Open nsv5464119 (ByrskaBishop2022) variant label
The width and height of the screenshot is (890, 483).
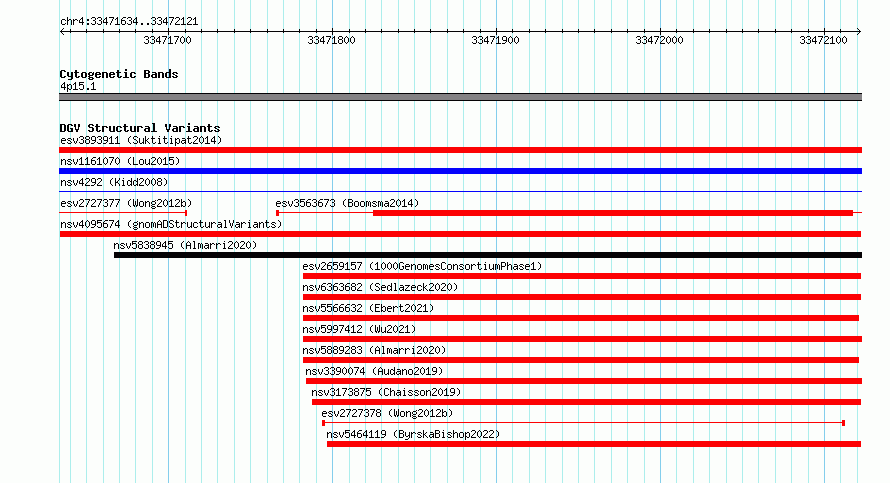click(x=413, y=434)
